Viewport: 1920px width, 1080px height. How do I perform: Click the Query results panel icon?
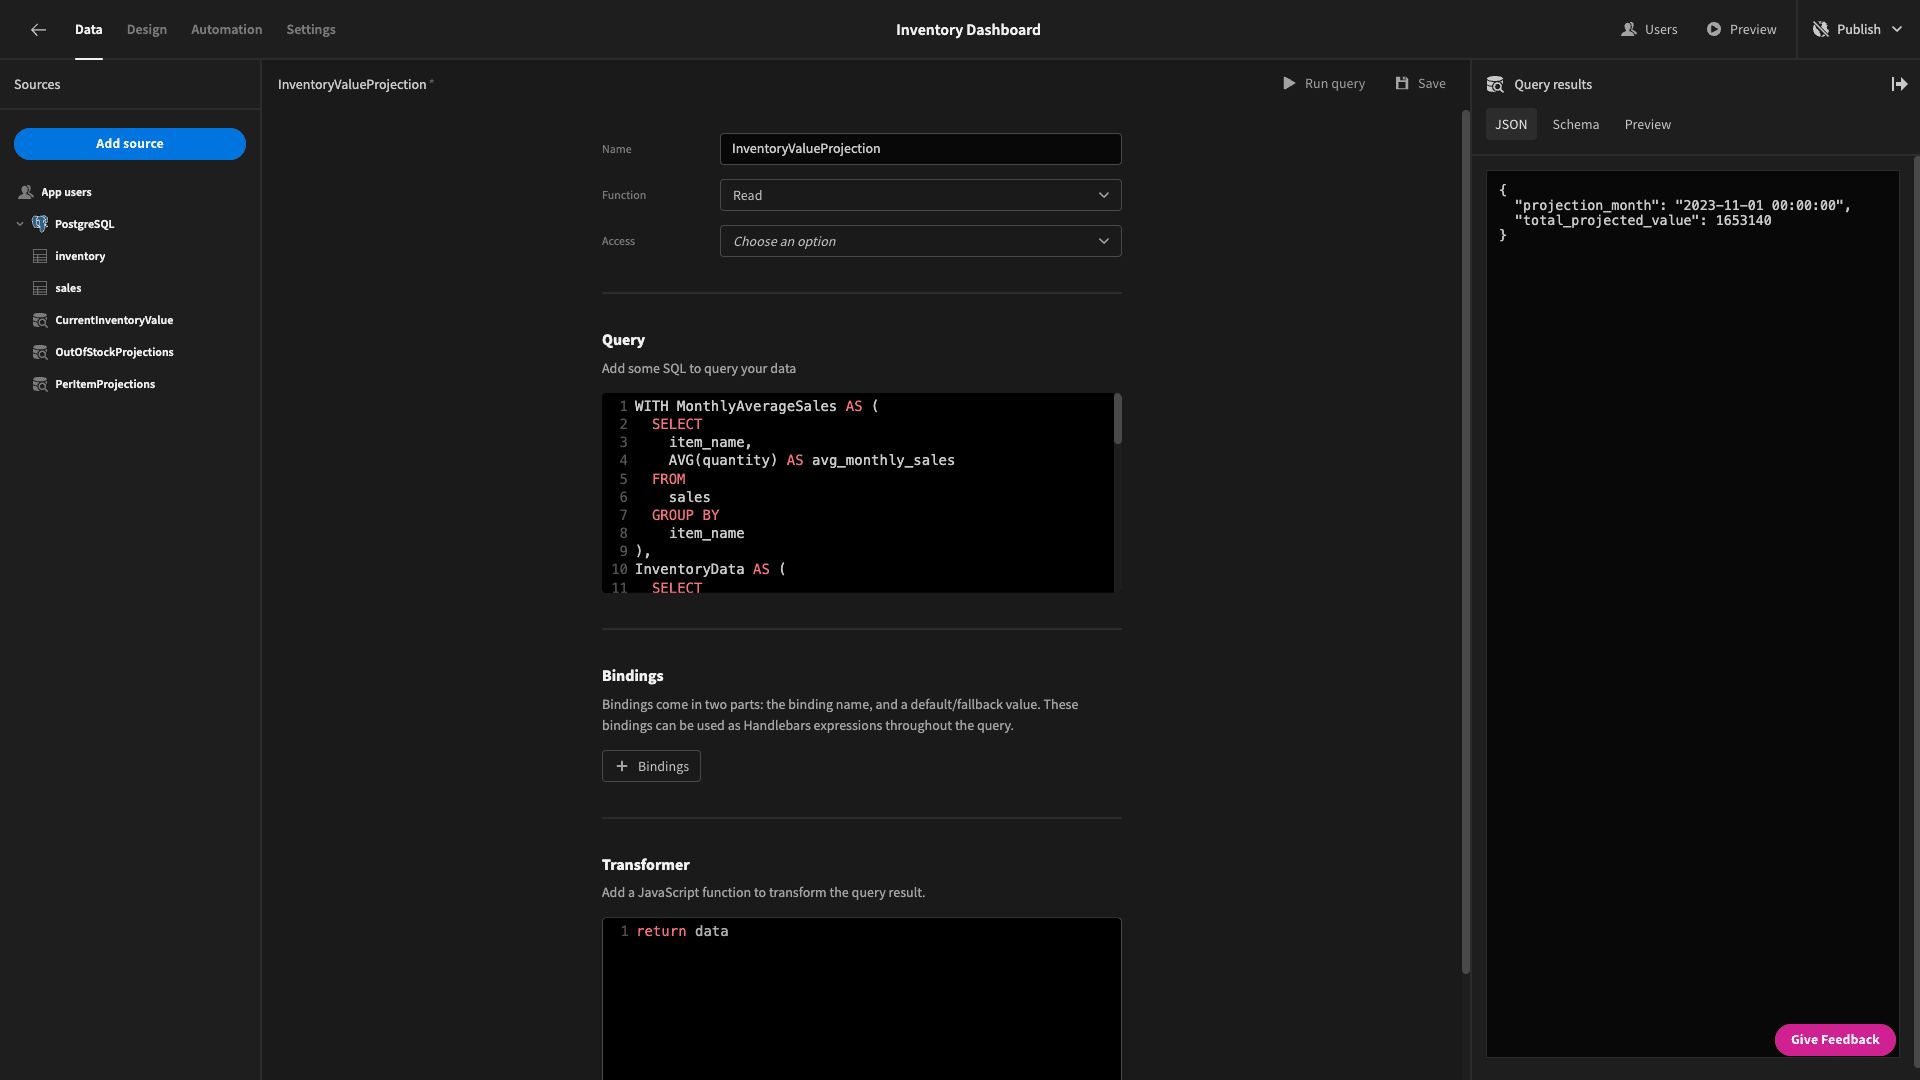1495,85
